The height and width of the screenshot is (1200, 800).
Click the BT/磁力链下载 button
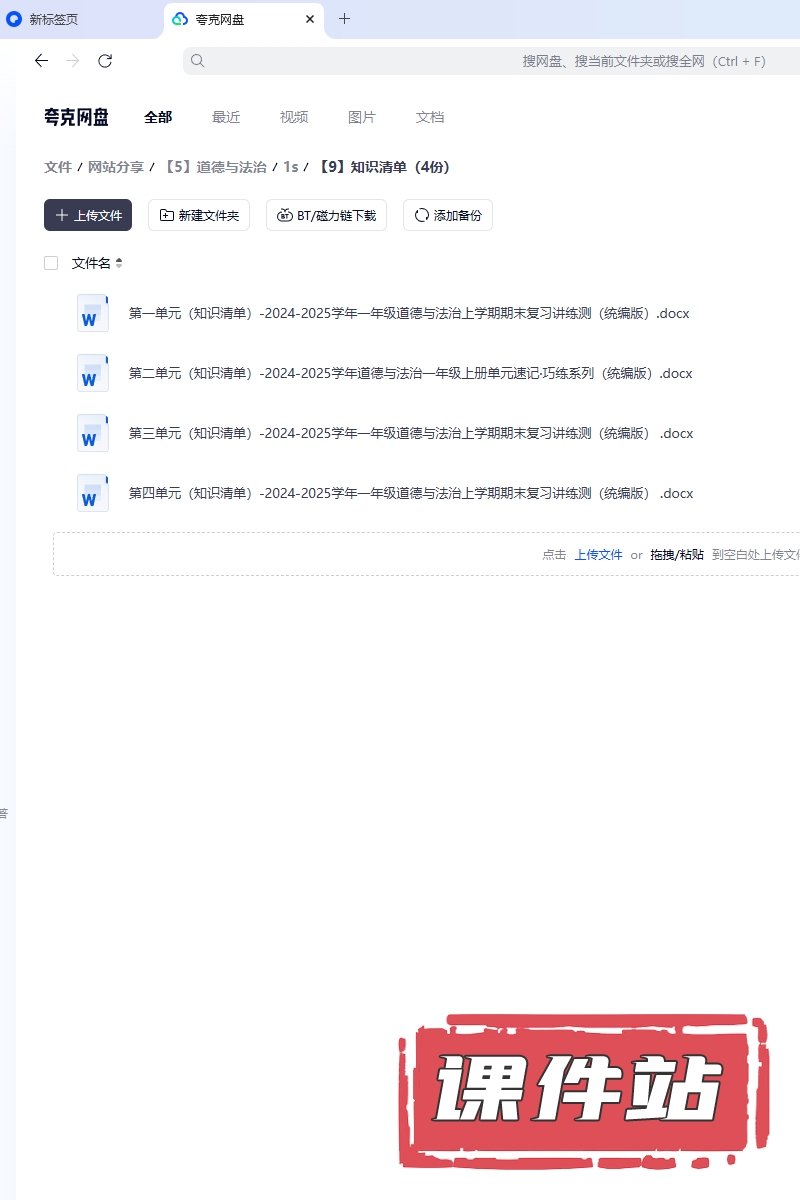coord(326,215)
